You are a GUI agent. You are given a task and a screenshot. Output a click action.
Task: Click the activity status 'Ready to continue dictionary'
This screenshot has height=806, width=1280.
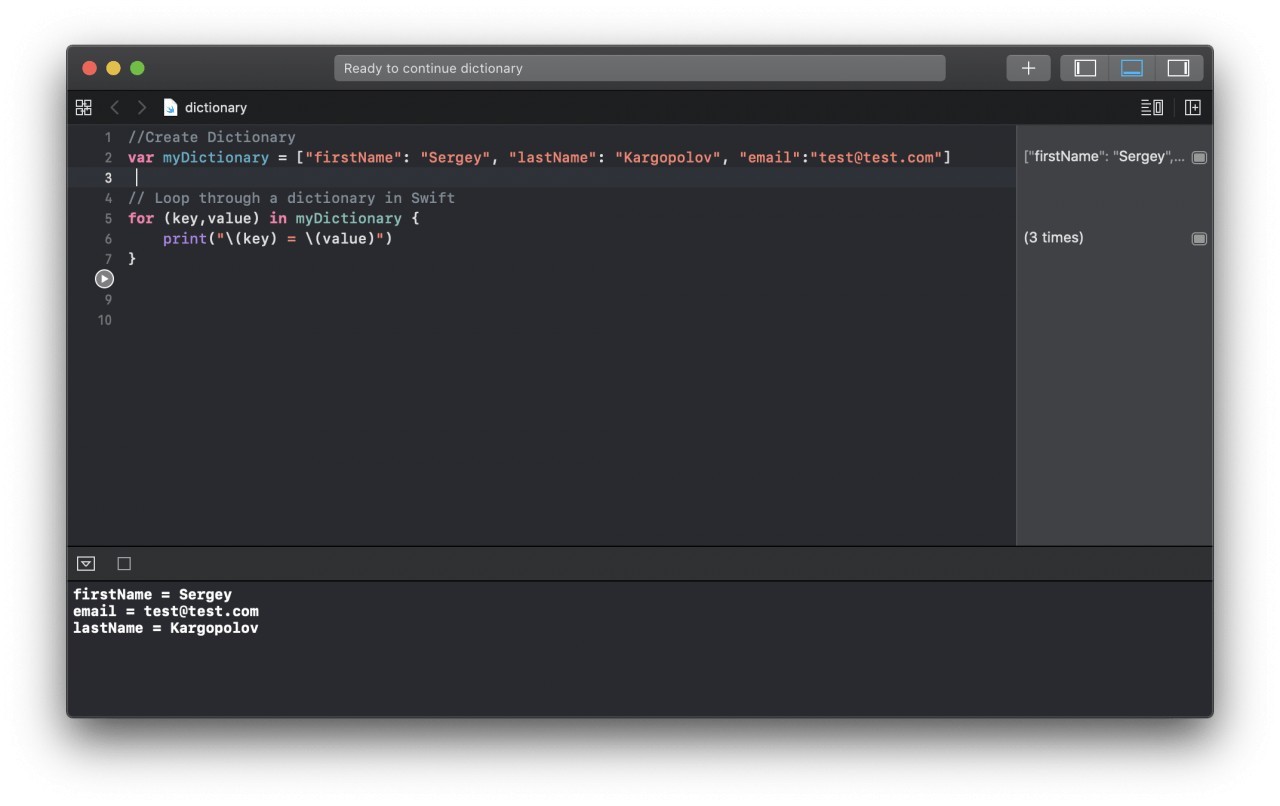tap(640, 68)
